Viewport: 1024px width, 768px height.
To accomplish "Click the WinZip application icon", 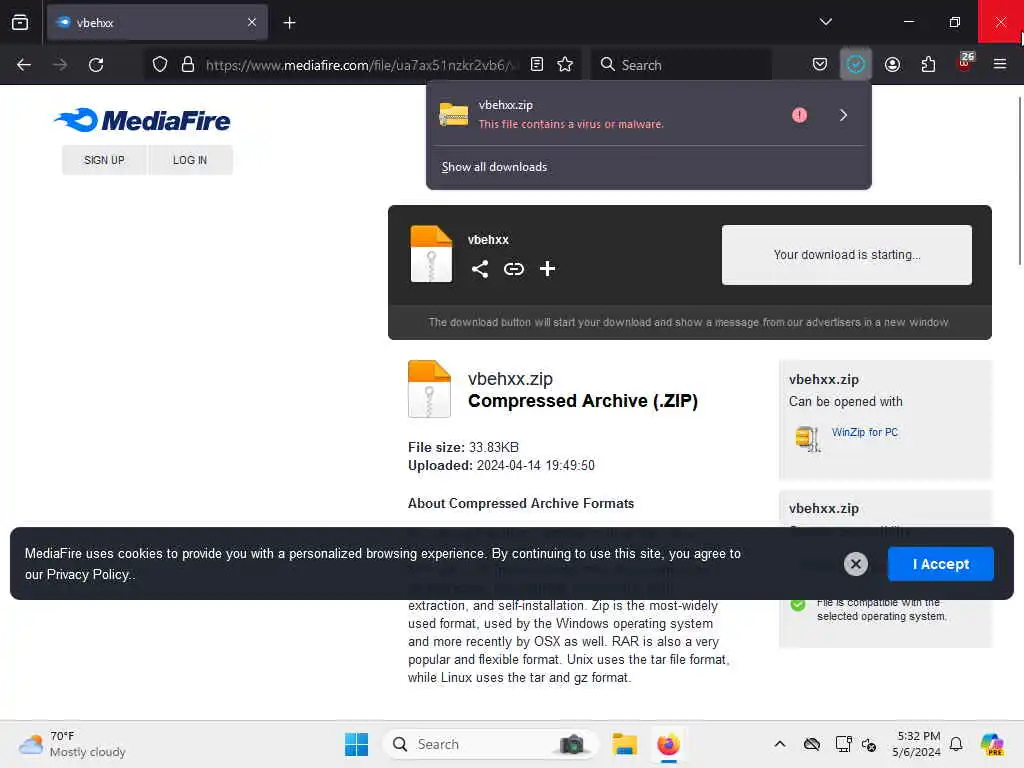I will [808, 438].
